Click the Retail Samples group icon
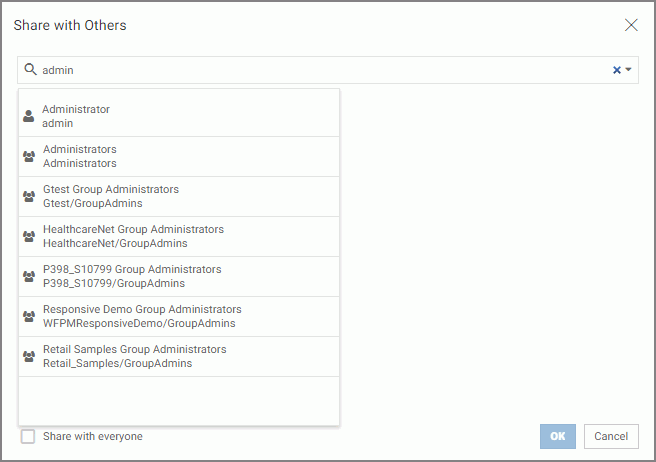Image resolution: width=656 pixels, height=462 pixels. [29, 357]
